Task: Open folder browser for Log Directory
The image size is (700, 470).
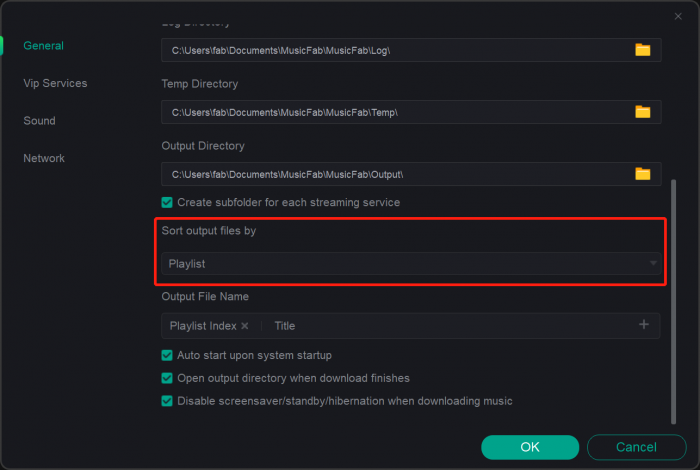Action: click(642, 50)
